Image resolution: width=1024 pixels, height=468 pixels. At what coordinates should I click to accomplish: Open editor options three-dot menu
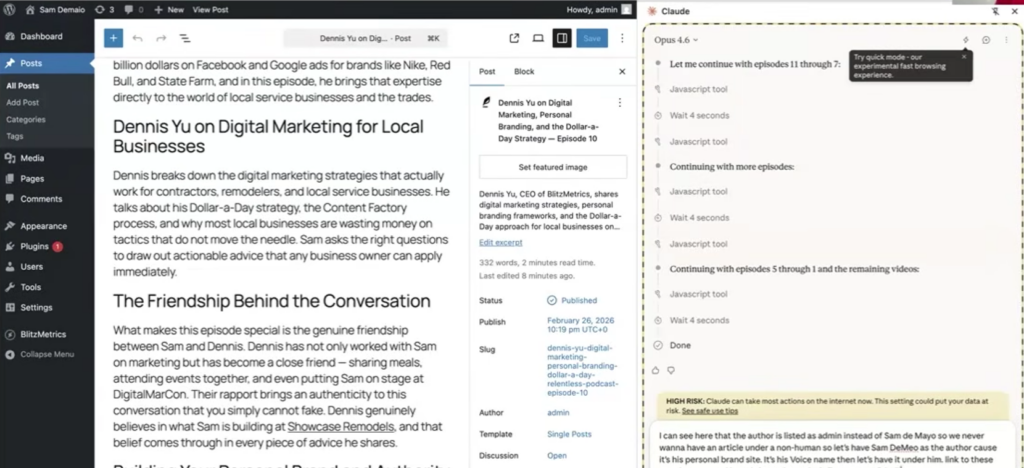click(622, 38)
